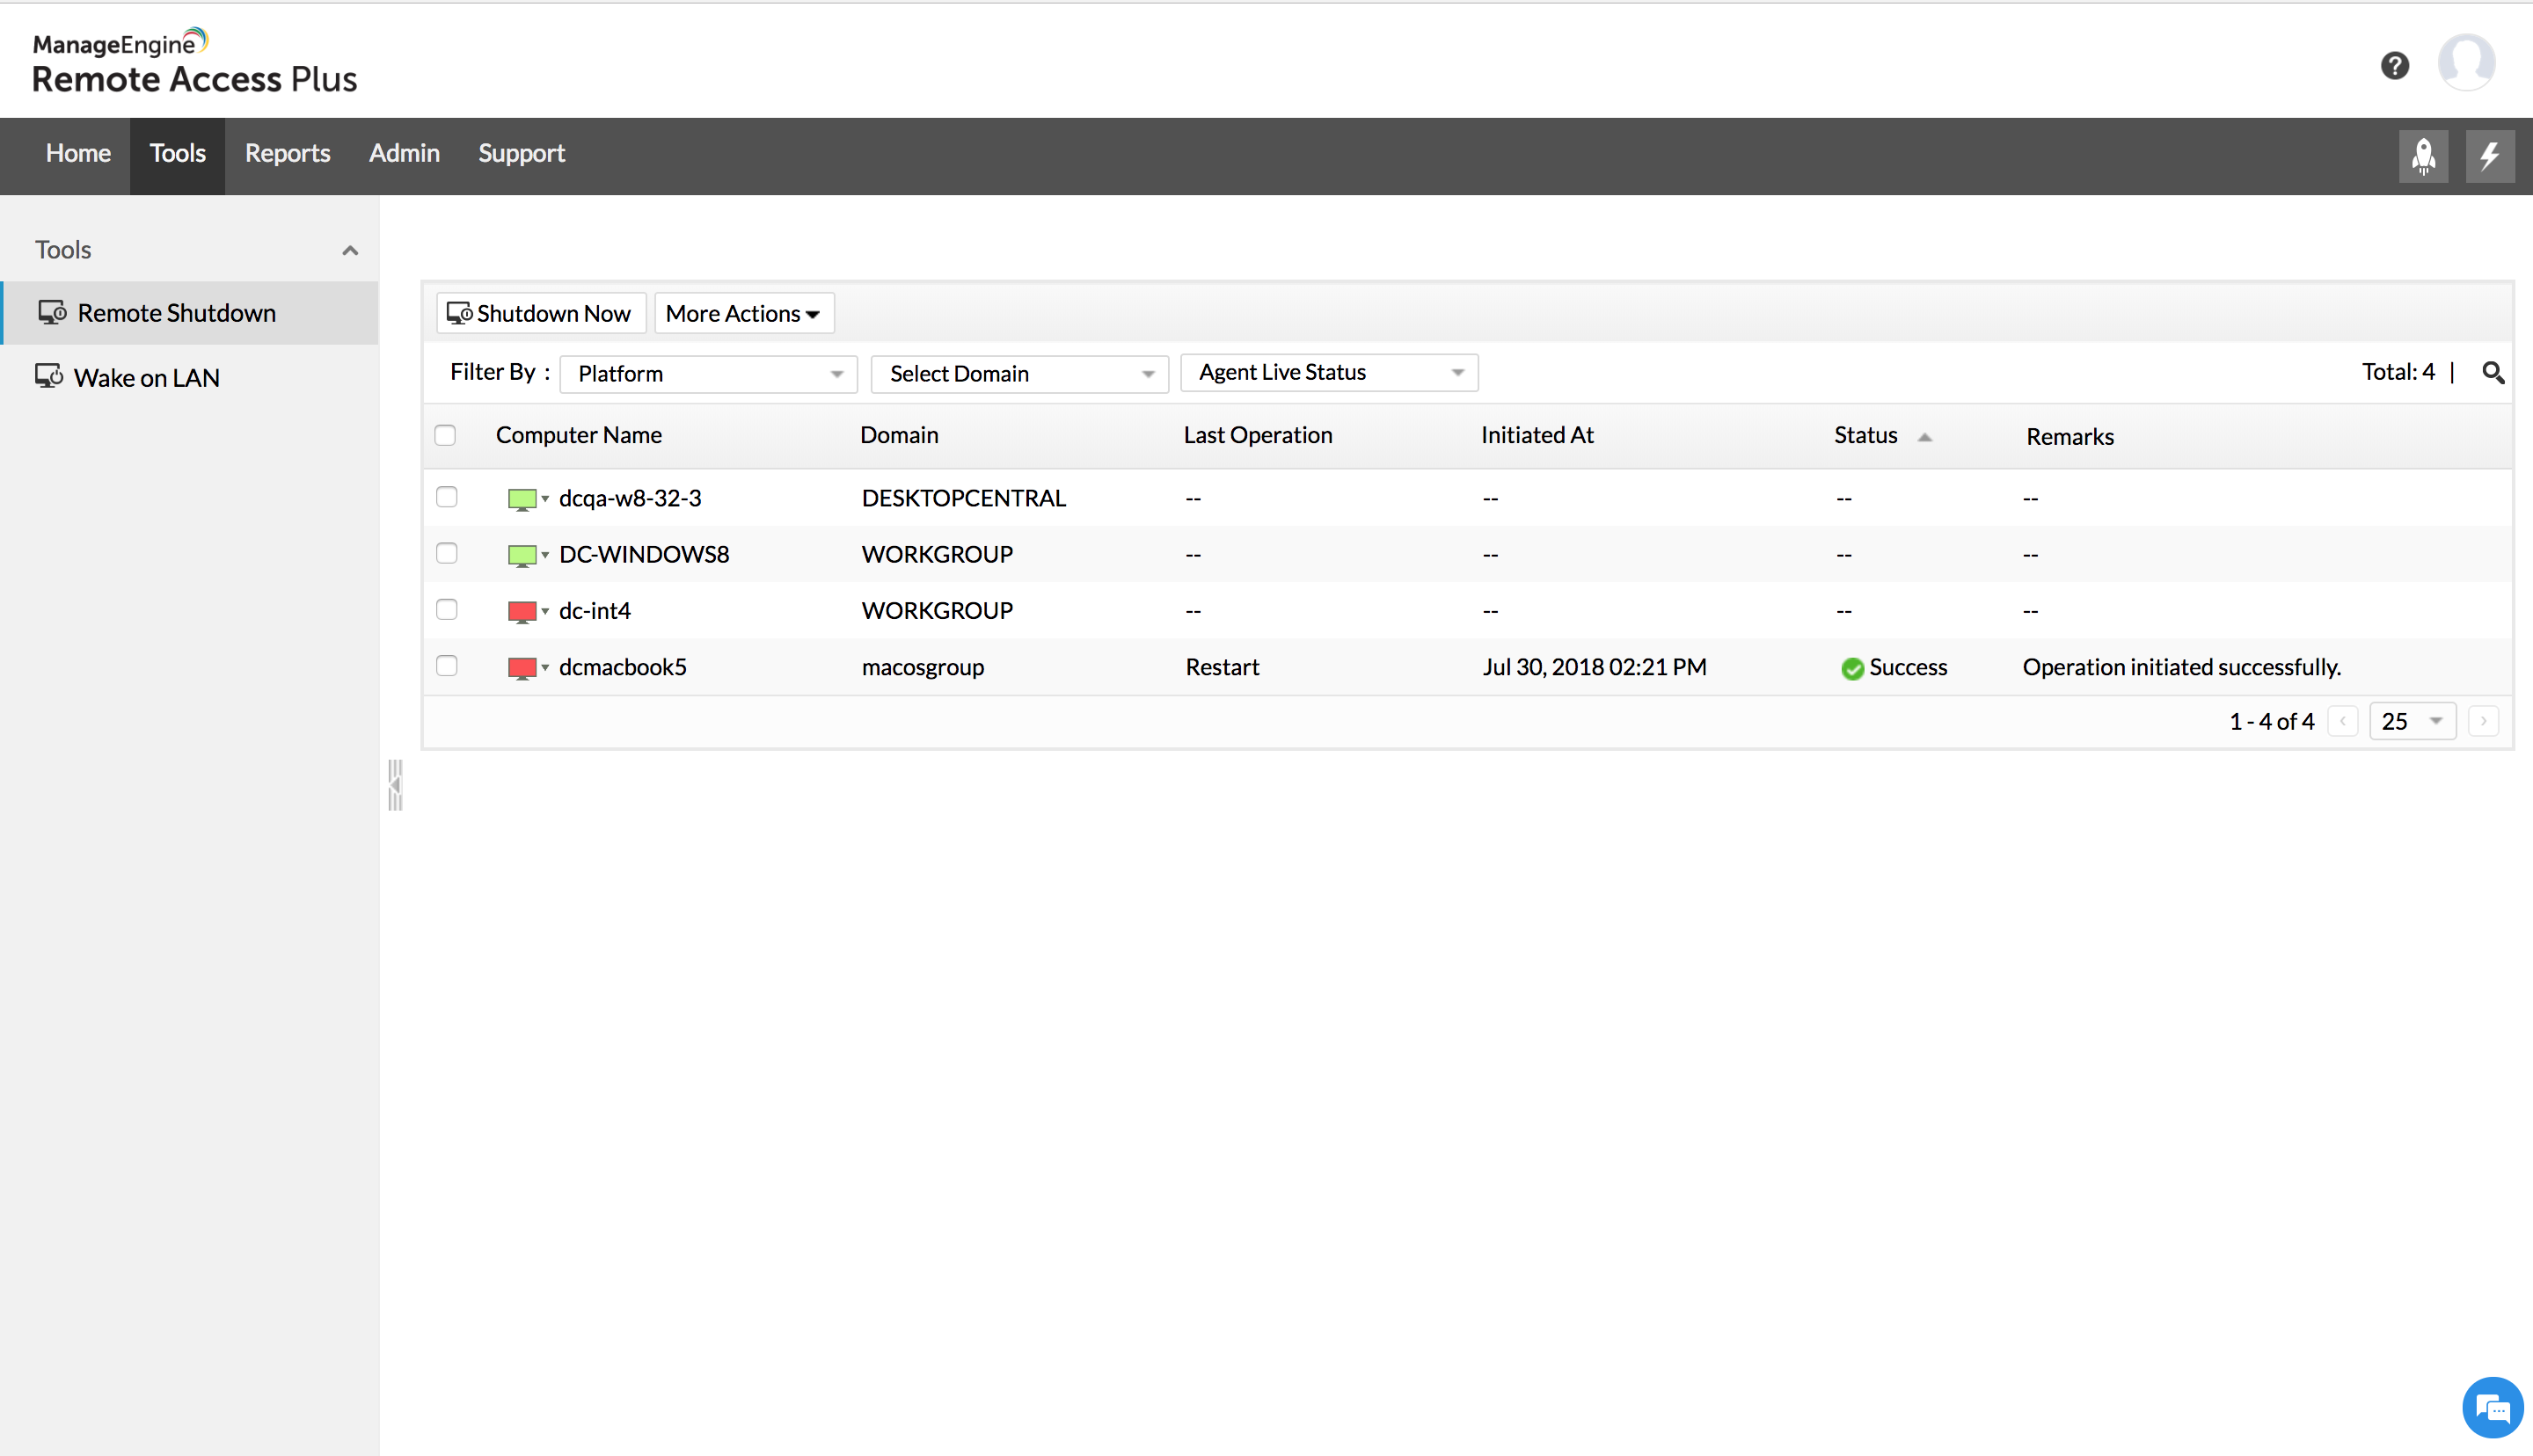Click the help question mark icon
This screenshot has width=2533, height=1456.
pos(2394,66)
